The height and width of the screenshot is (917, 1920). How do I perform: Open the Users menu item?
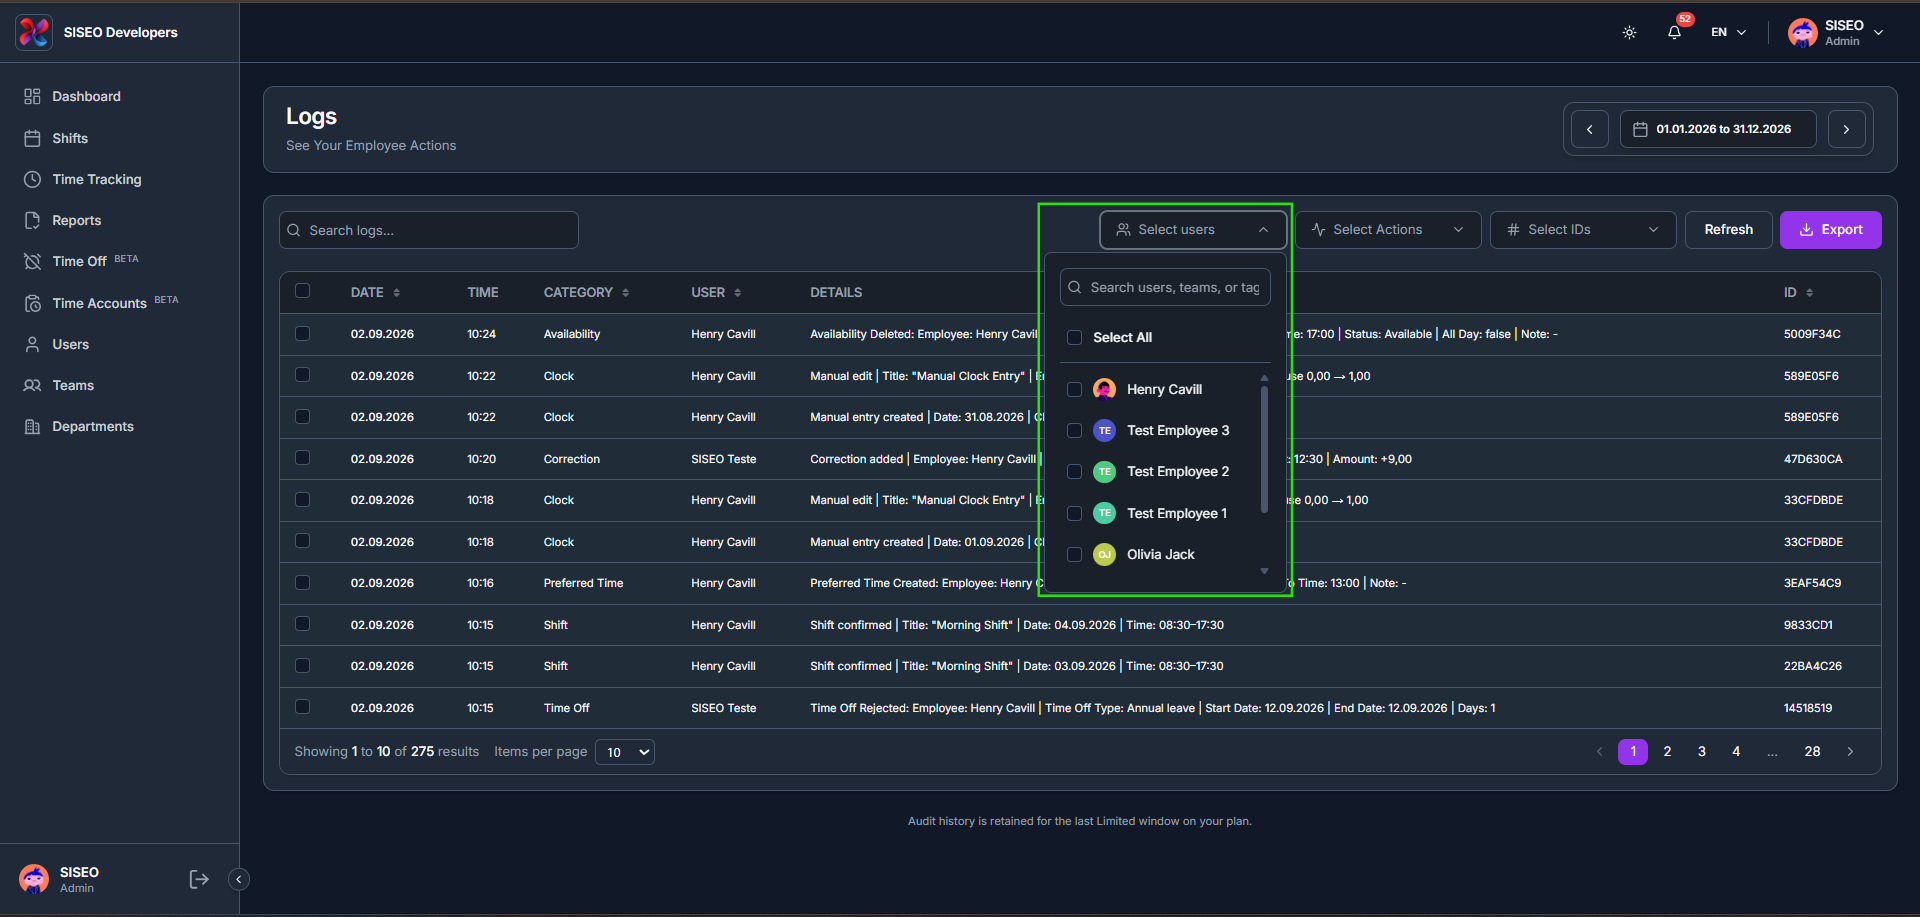pos(70,344)
